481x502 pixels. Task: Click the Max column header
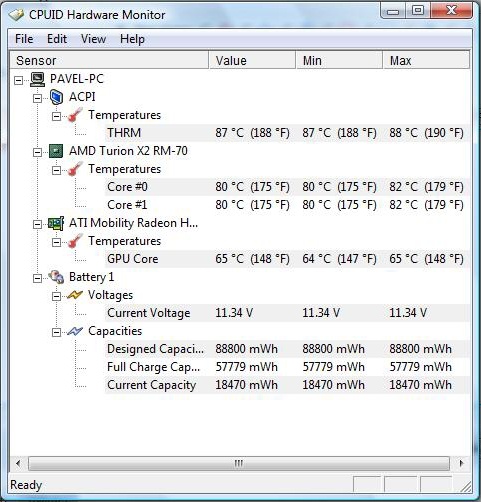[x=426, y=60]
